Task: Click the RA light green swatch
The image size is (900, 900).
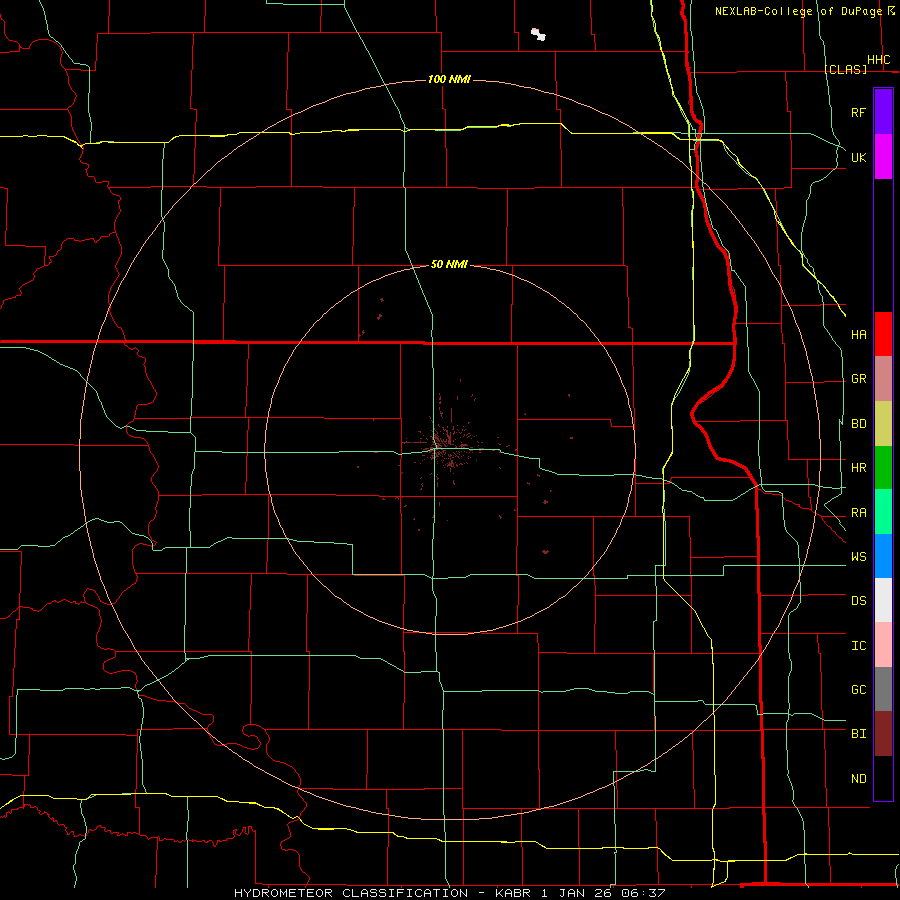Action: pyautogui.click(x=883, y=512)
